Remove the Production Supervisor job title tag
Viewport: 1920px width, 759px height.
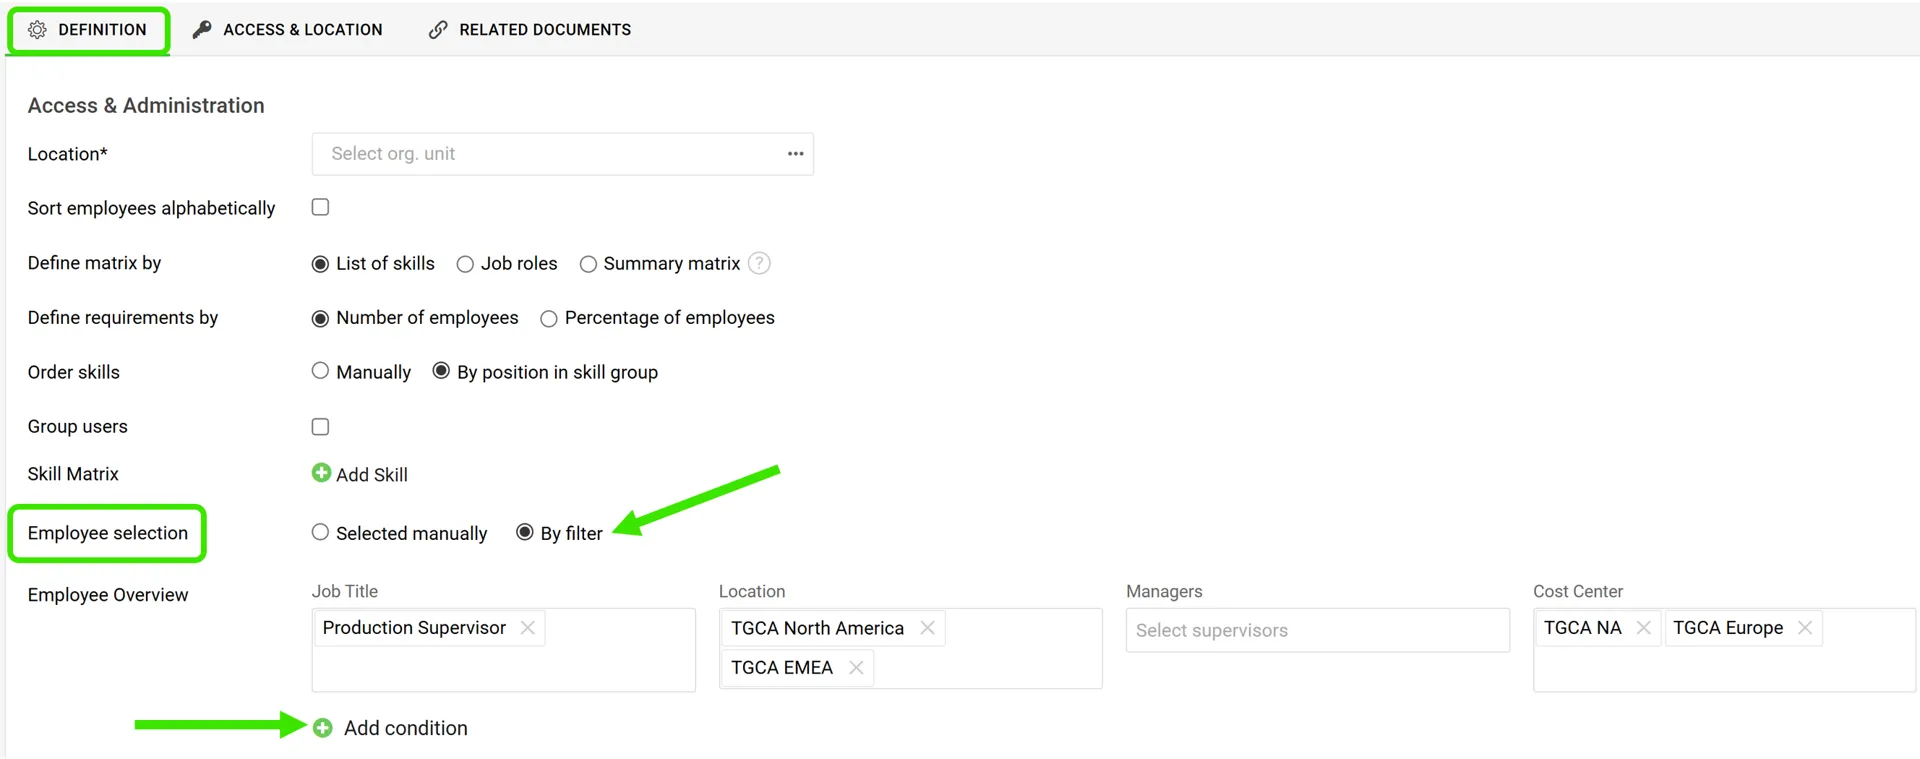coord(528,628)
